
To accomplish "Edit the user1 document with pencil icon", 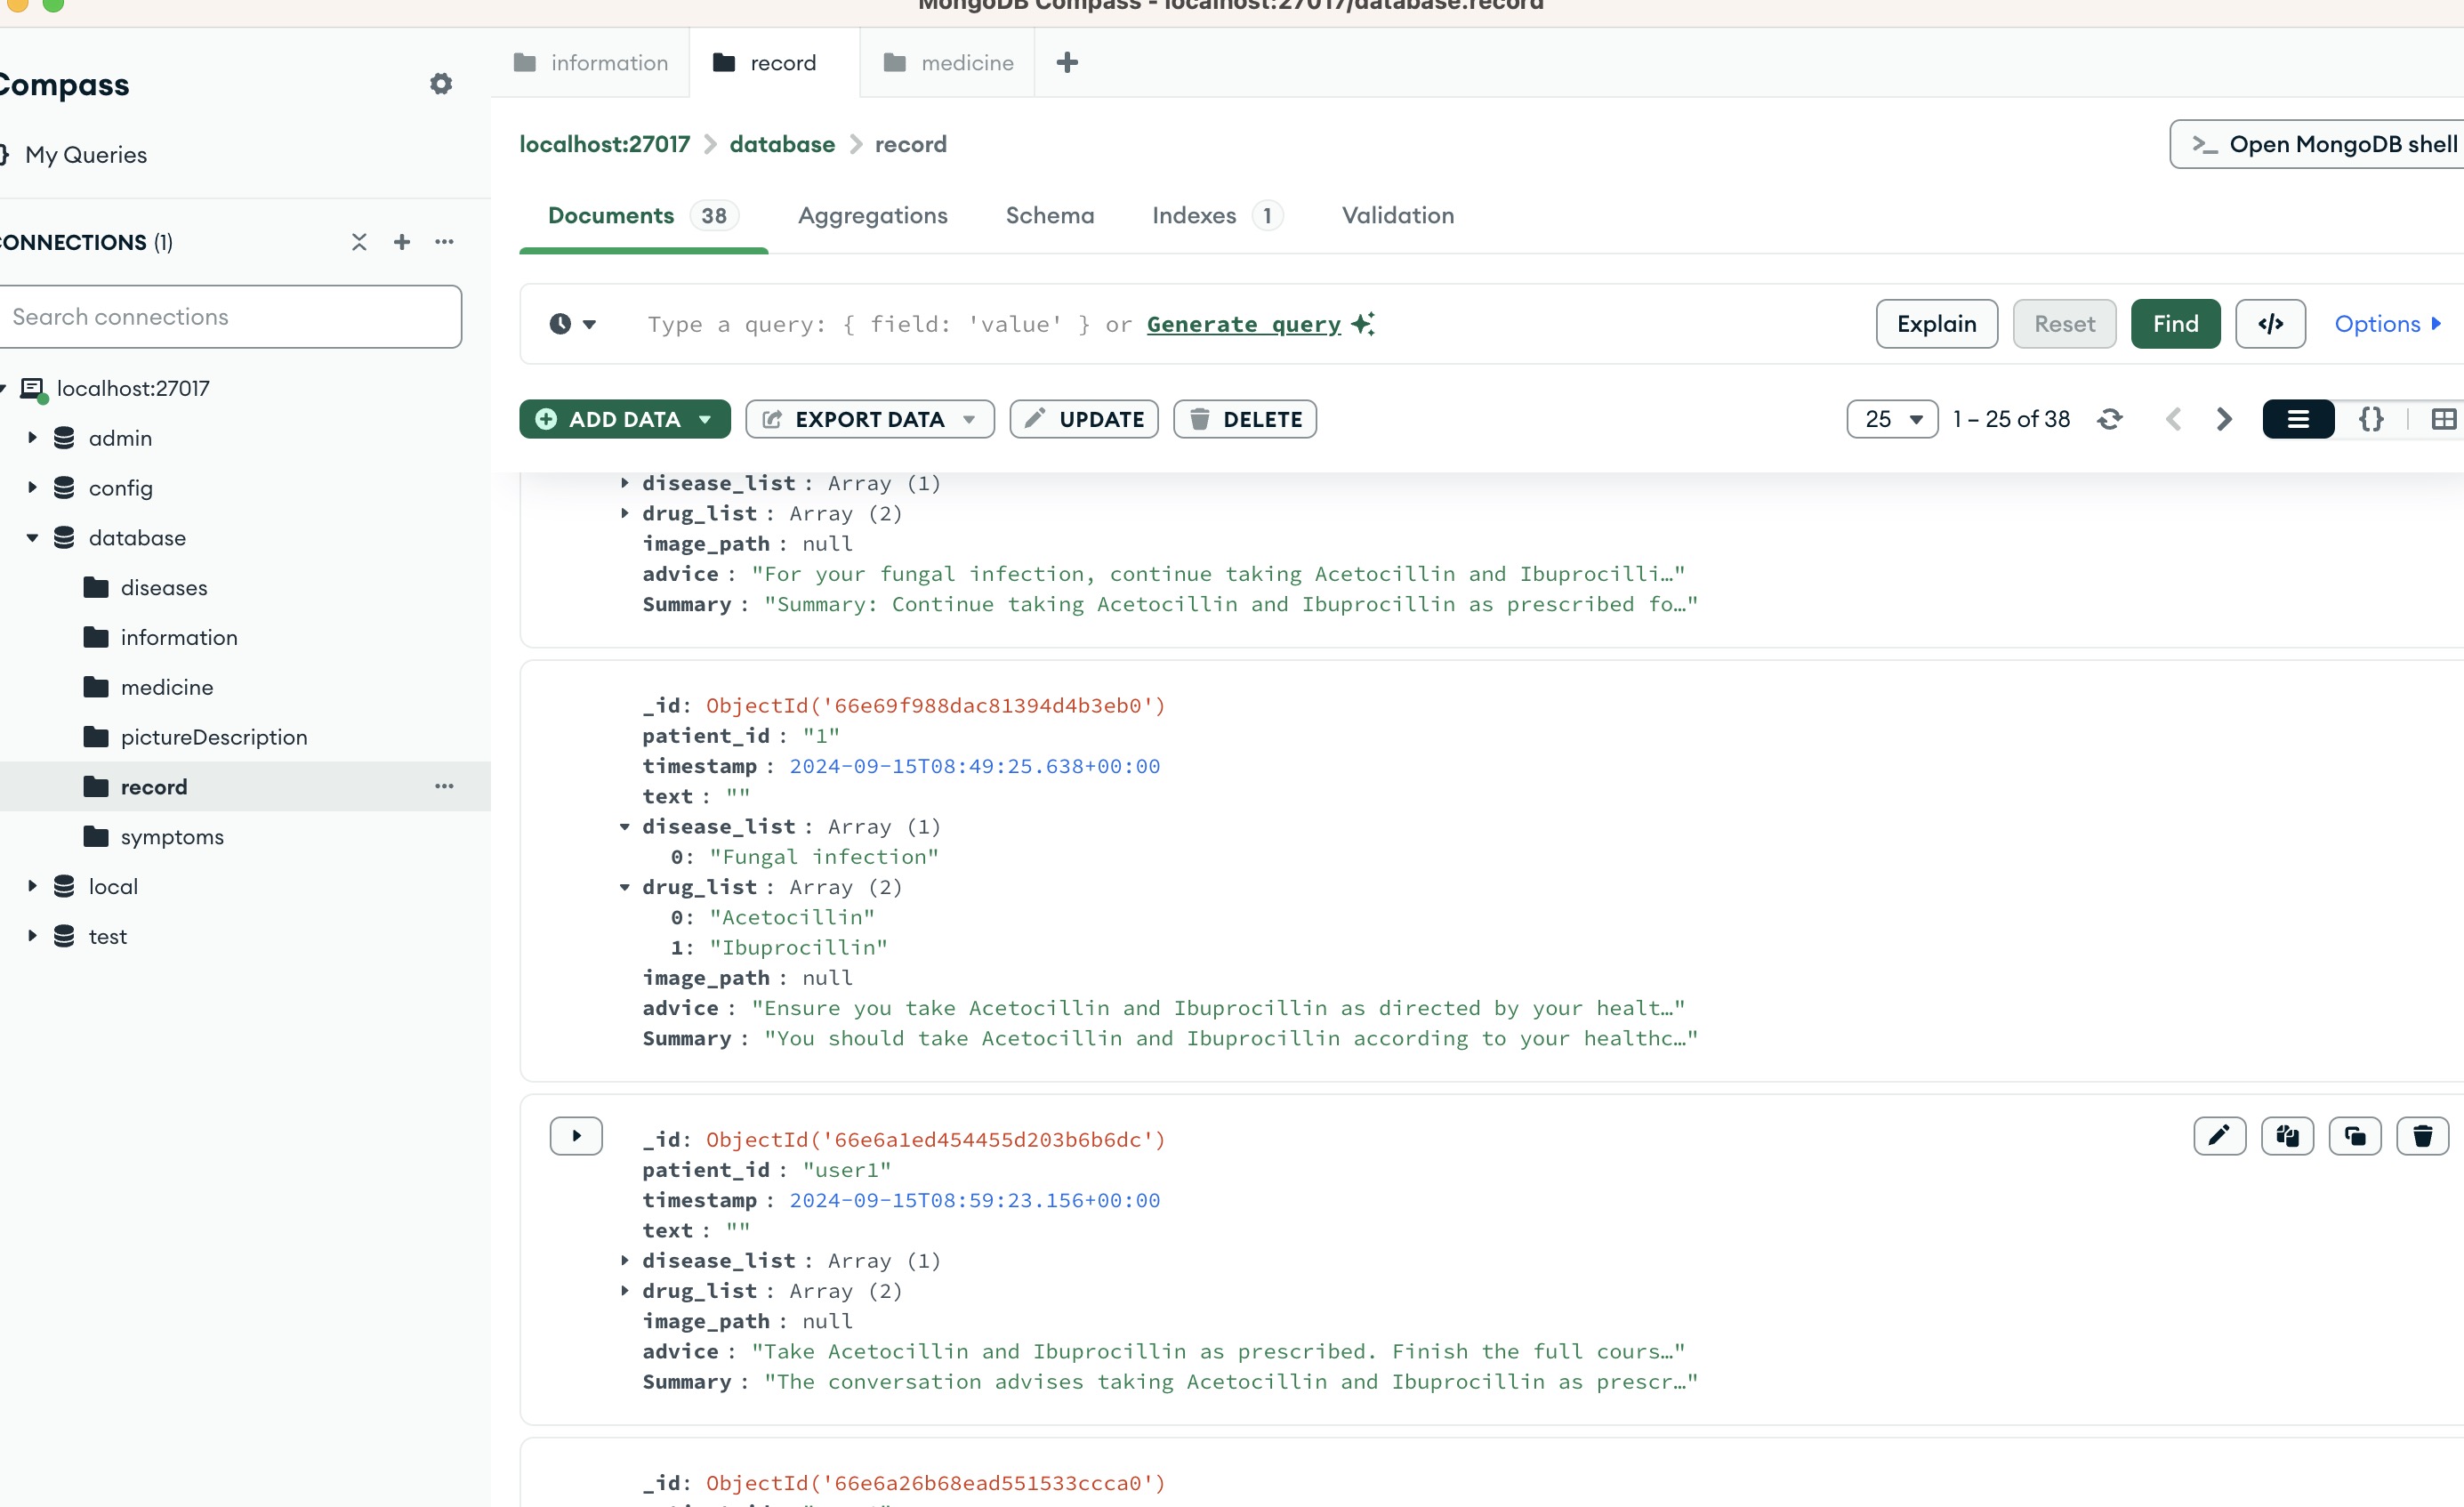I will tap(2219, 1136).
